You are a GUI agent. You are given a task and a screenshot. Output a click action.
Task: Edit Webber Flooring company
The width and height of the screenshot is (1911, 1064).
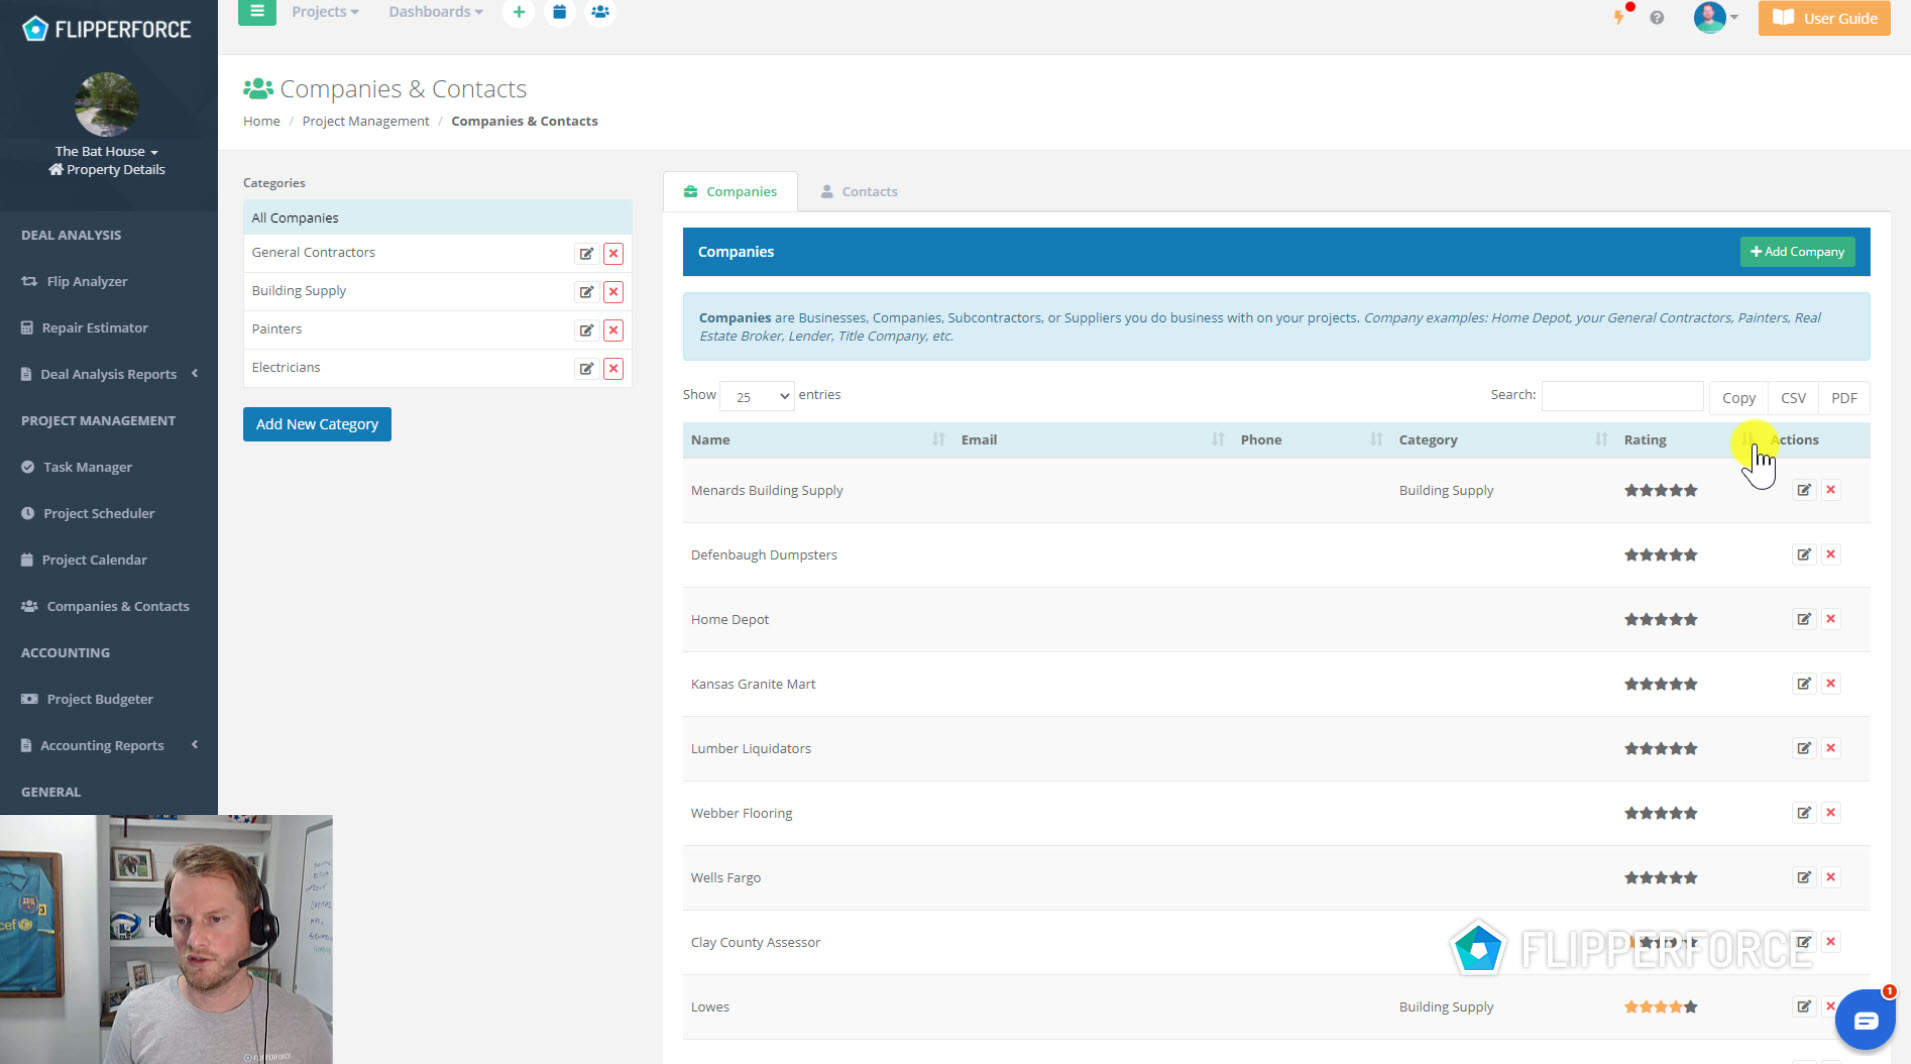pos(1804,813)
